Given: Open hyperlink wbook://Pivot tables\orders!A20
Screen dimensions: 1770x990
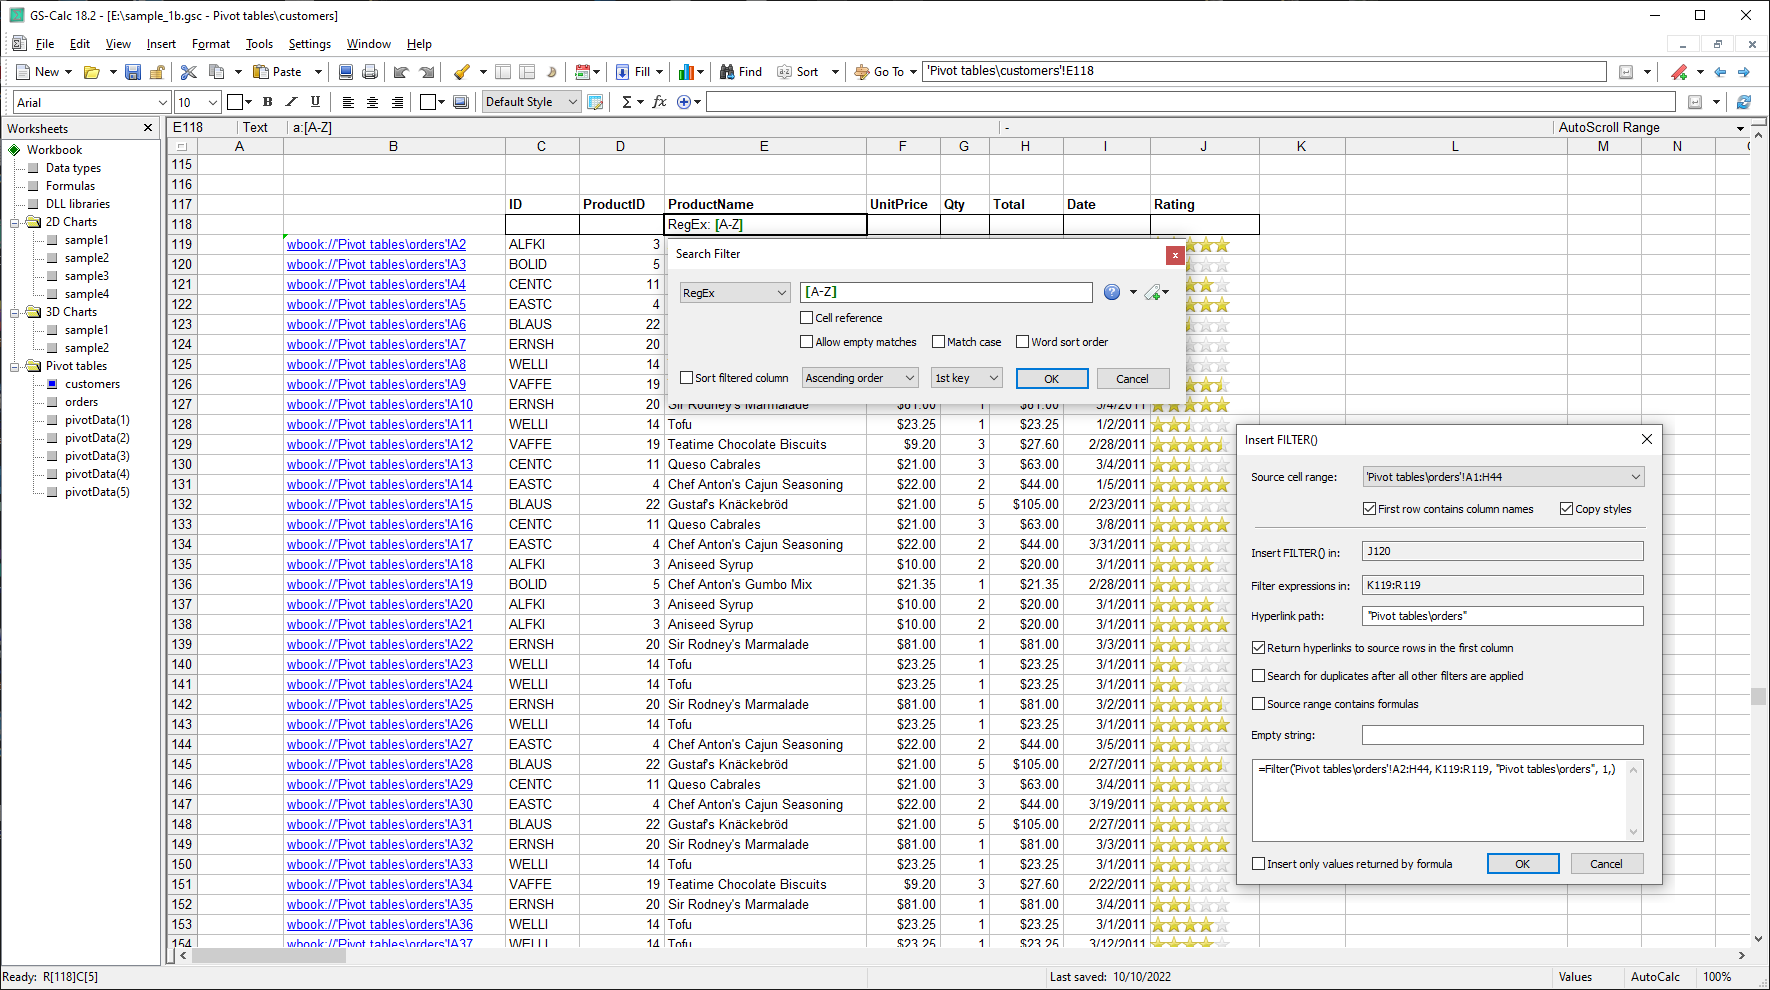Looking at the screenshot, I should click(380, 605).
